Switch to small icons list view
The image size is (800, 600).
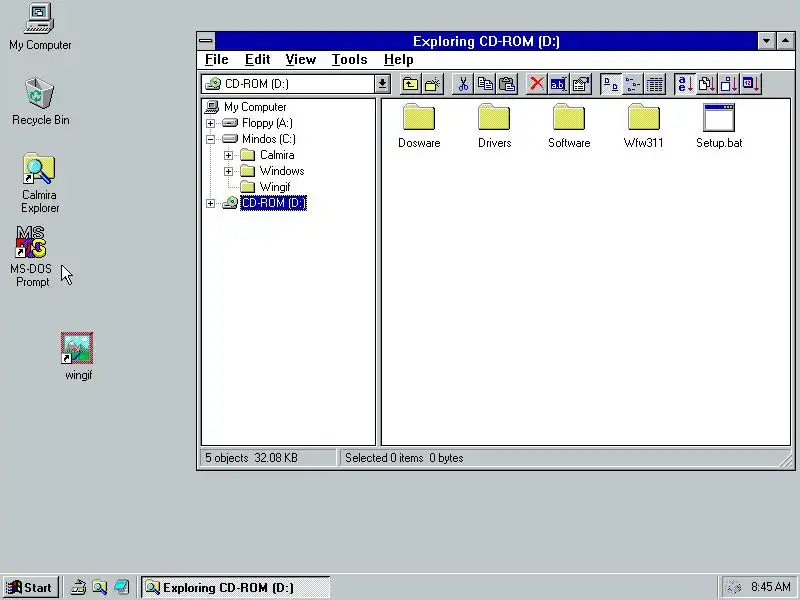tap(633, 84)
